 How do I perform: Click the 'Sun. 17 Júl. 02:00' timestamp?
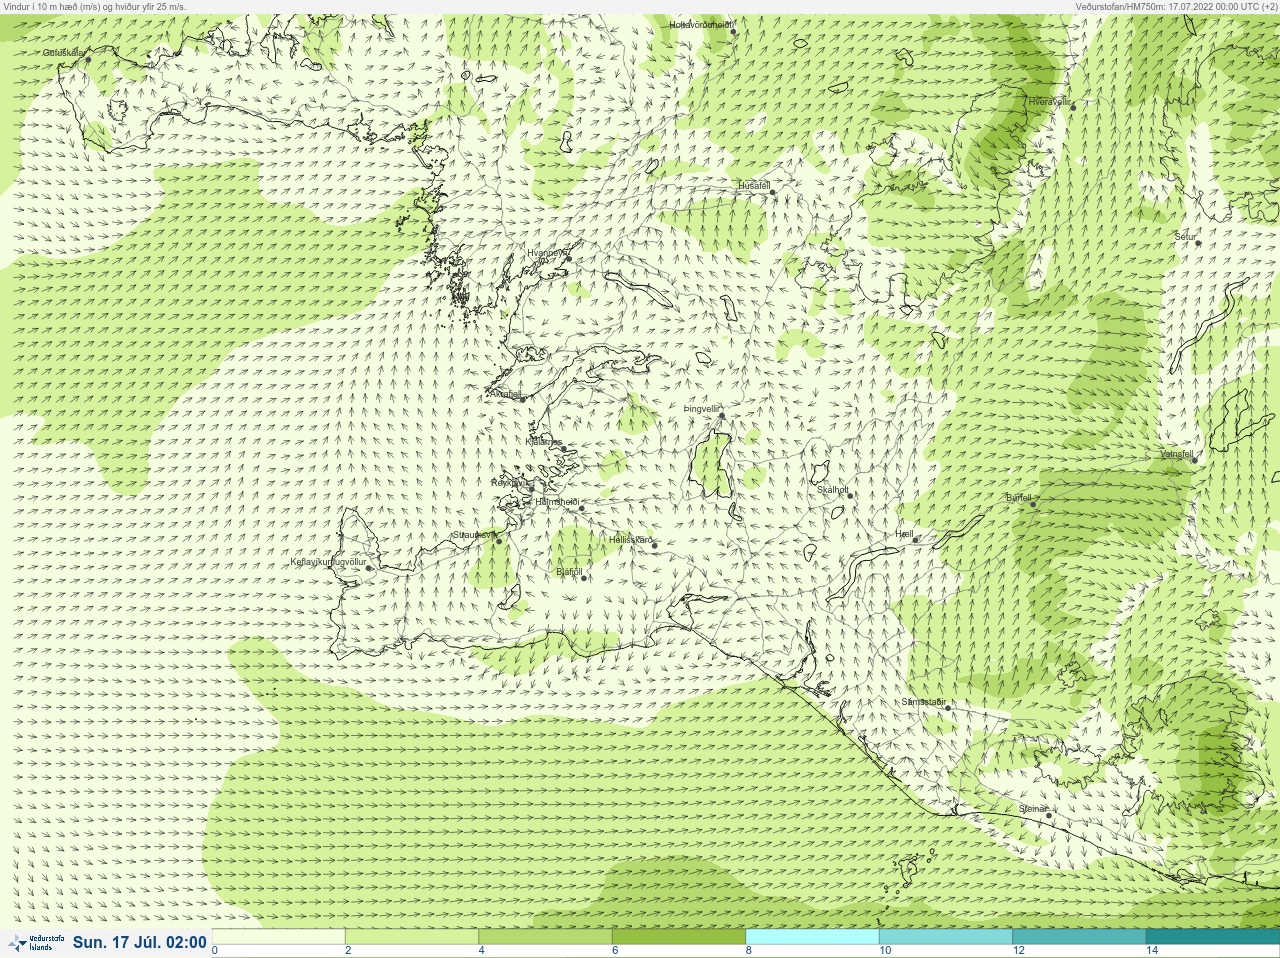click(x=140, y=942)
